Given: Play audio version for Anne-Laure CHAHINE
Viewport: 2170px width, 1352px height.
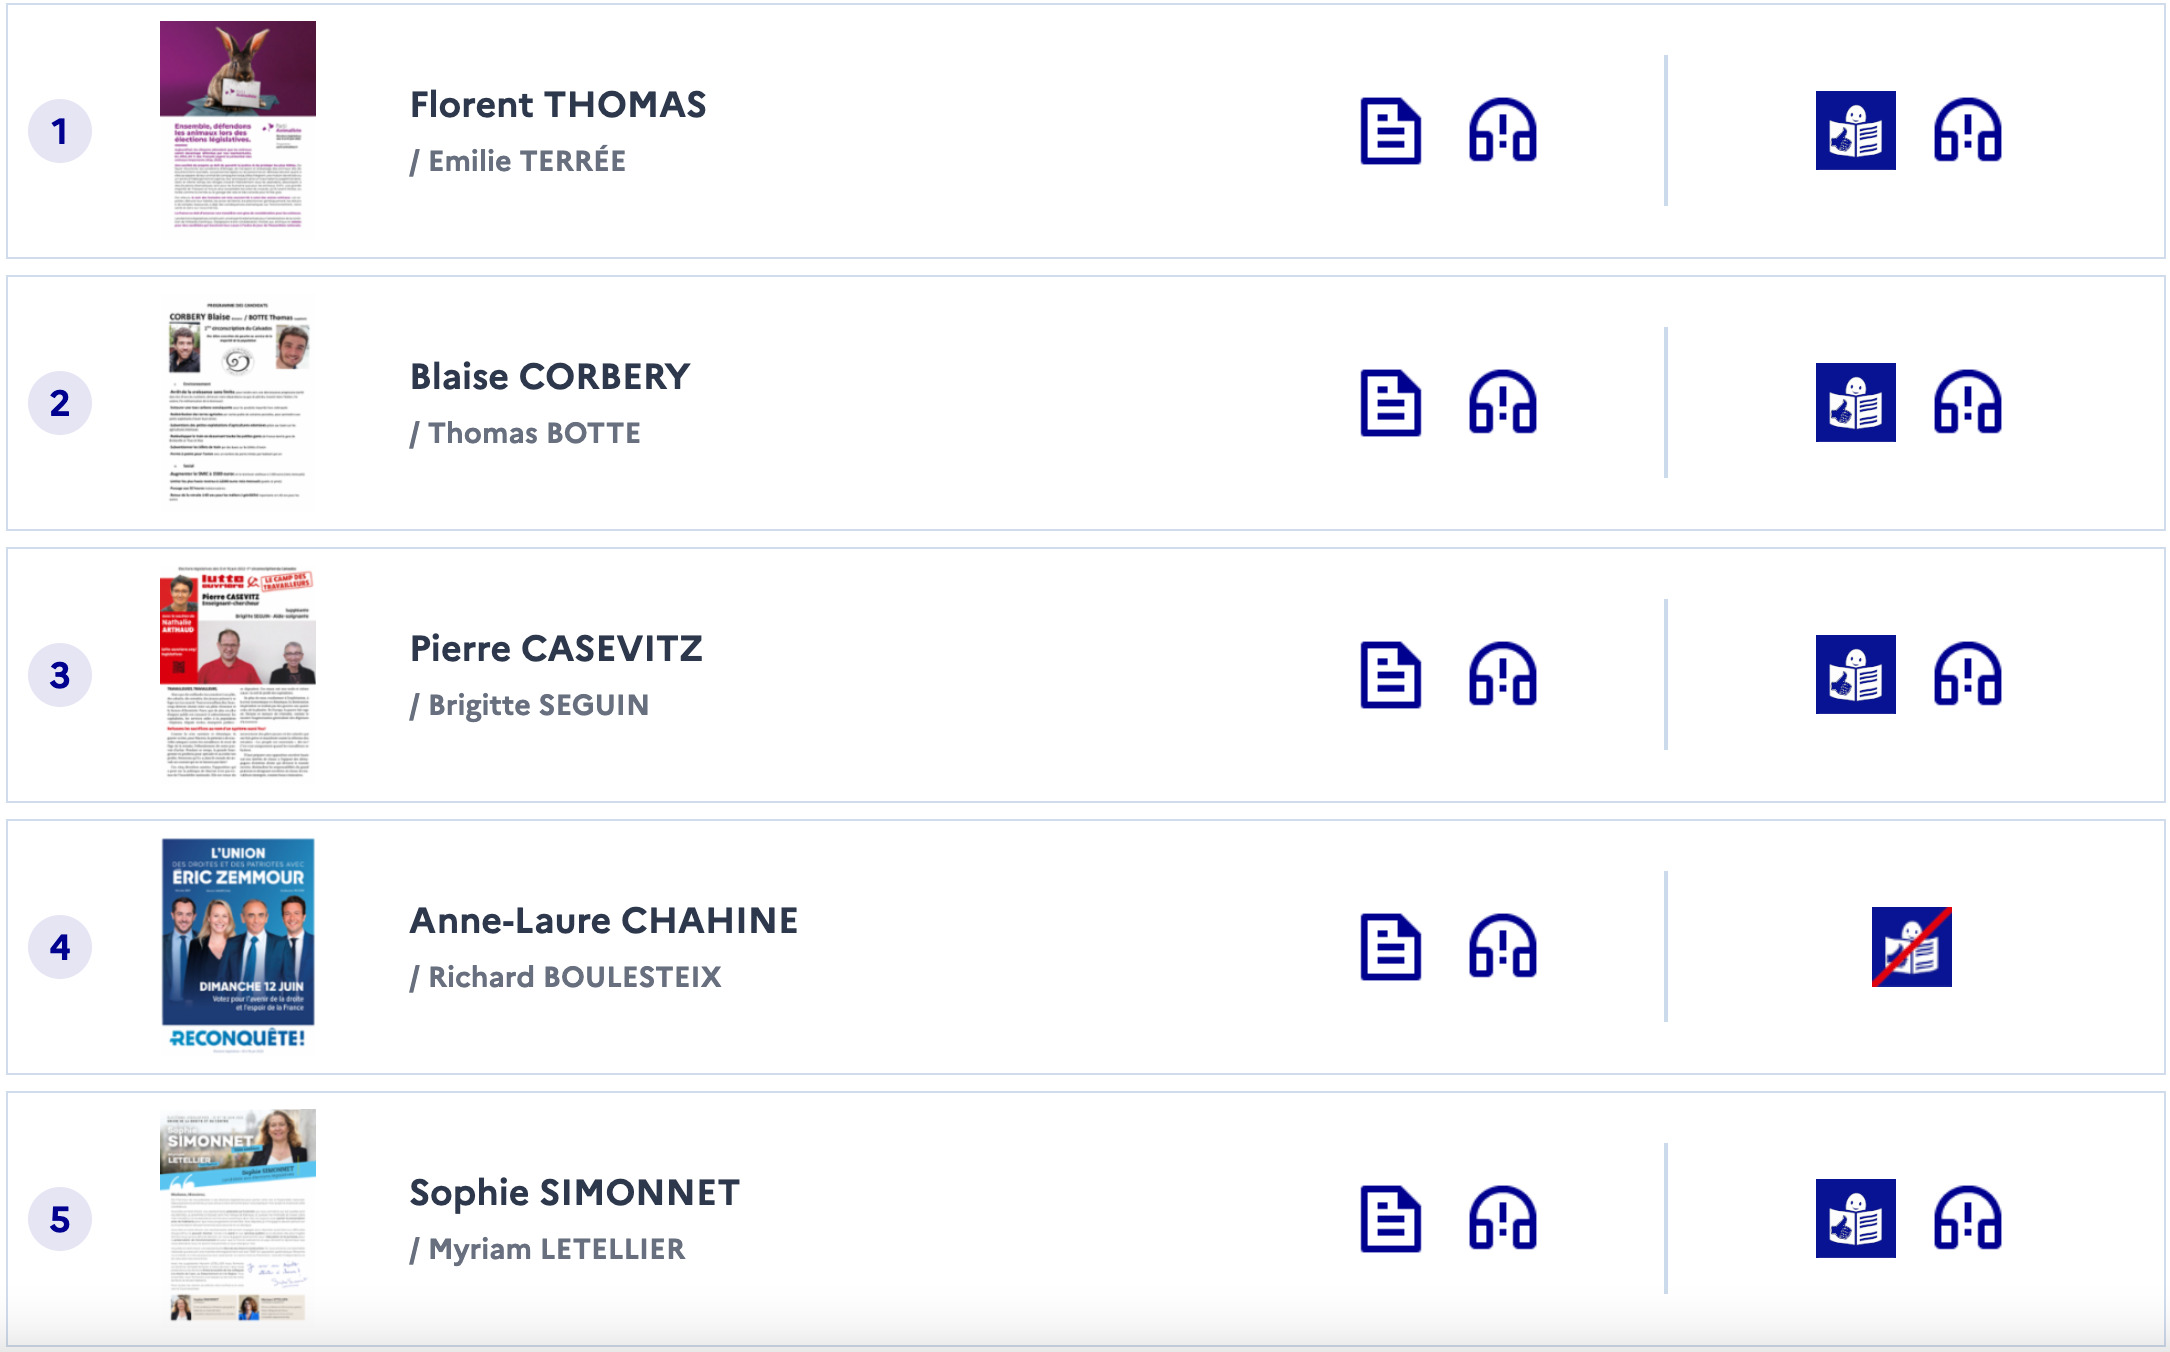Looking at the screenshot, I should point(1502,947).
